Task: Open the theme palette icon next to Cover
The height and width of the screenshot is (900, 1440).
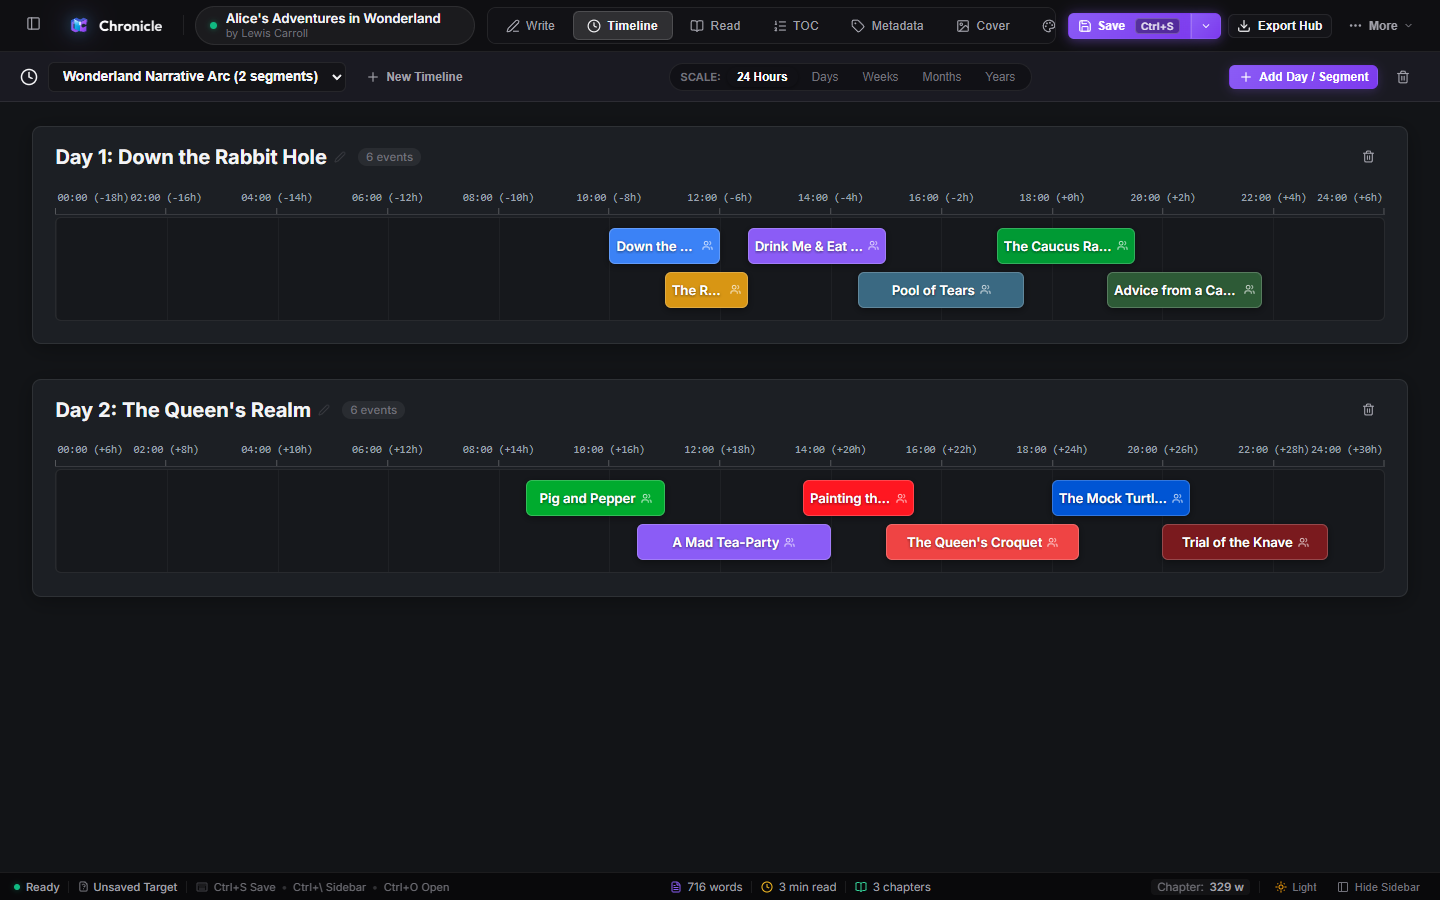Action: click(1048, 26)
